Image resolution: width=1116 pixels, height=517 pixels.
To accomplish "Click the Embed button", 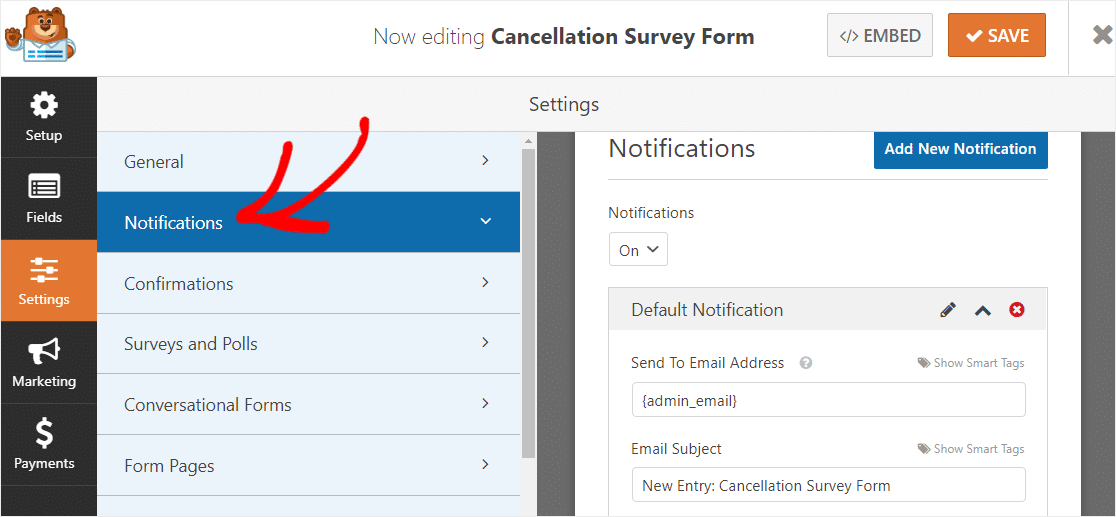I will (x=880, y=36).
